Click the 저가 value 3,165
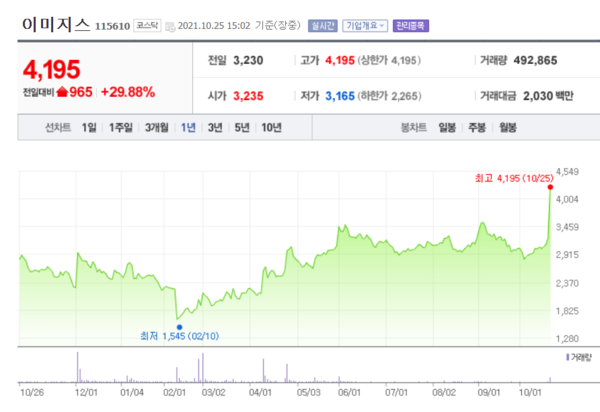The width and height of the screenshot is (600, 412). [x=340, y=96]
